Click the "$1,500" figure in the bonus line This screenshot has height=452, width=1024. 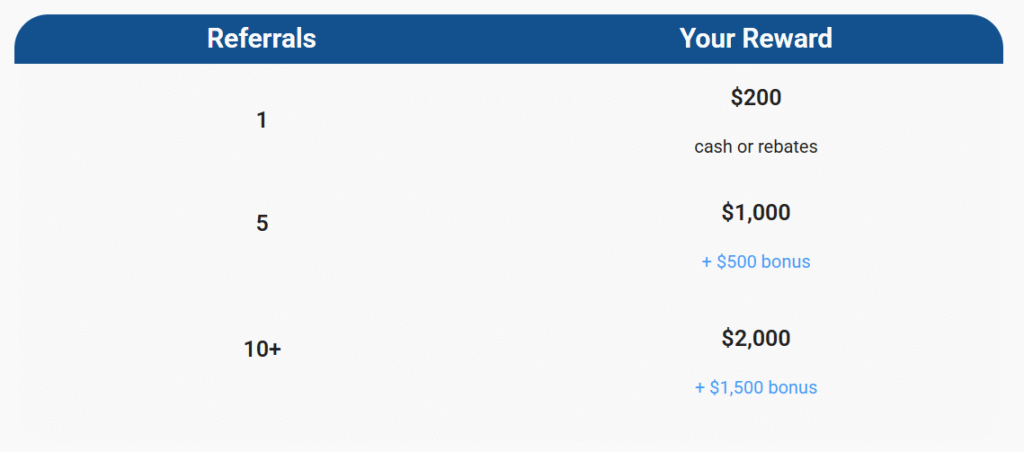737,387
